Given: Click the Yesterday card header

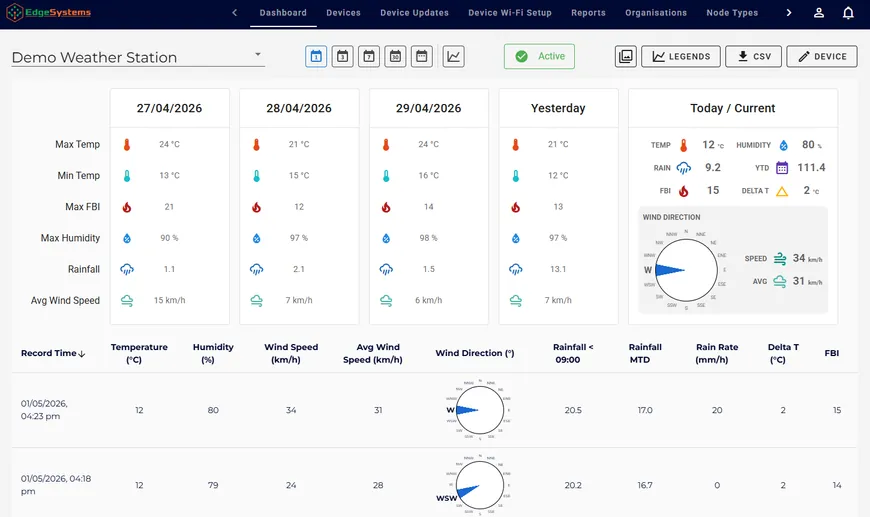Looking at the screenshot, I should point(558,108).
